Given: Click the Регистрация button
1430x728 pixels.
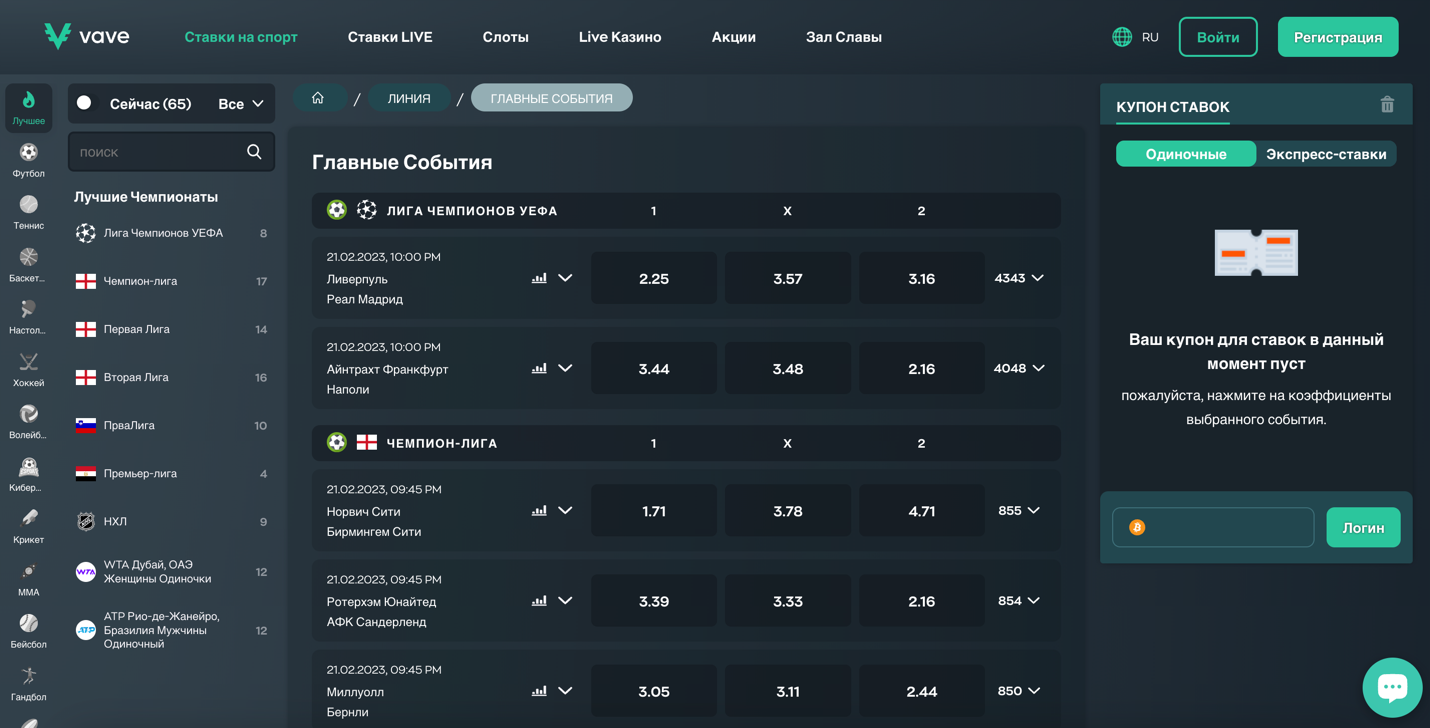Looking at the screenshot, I should point(1337,37).
